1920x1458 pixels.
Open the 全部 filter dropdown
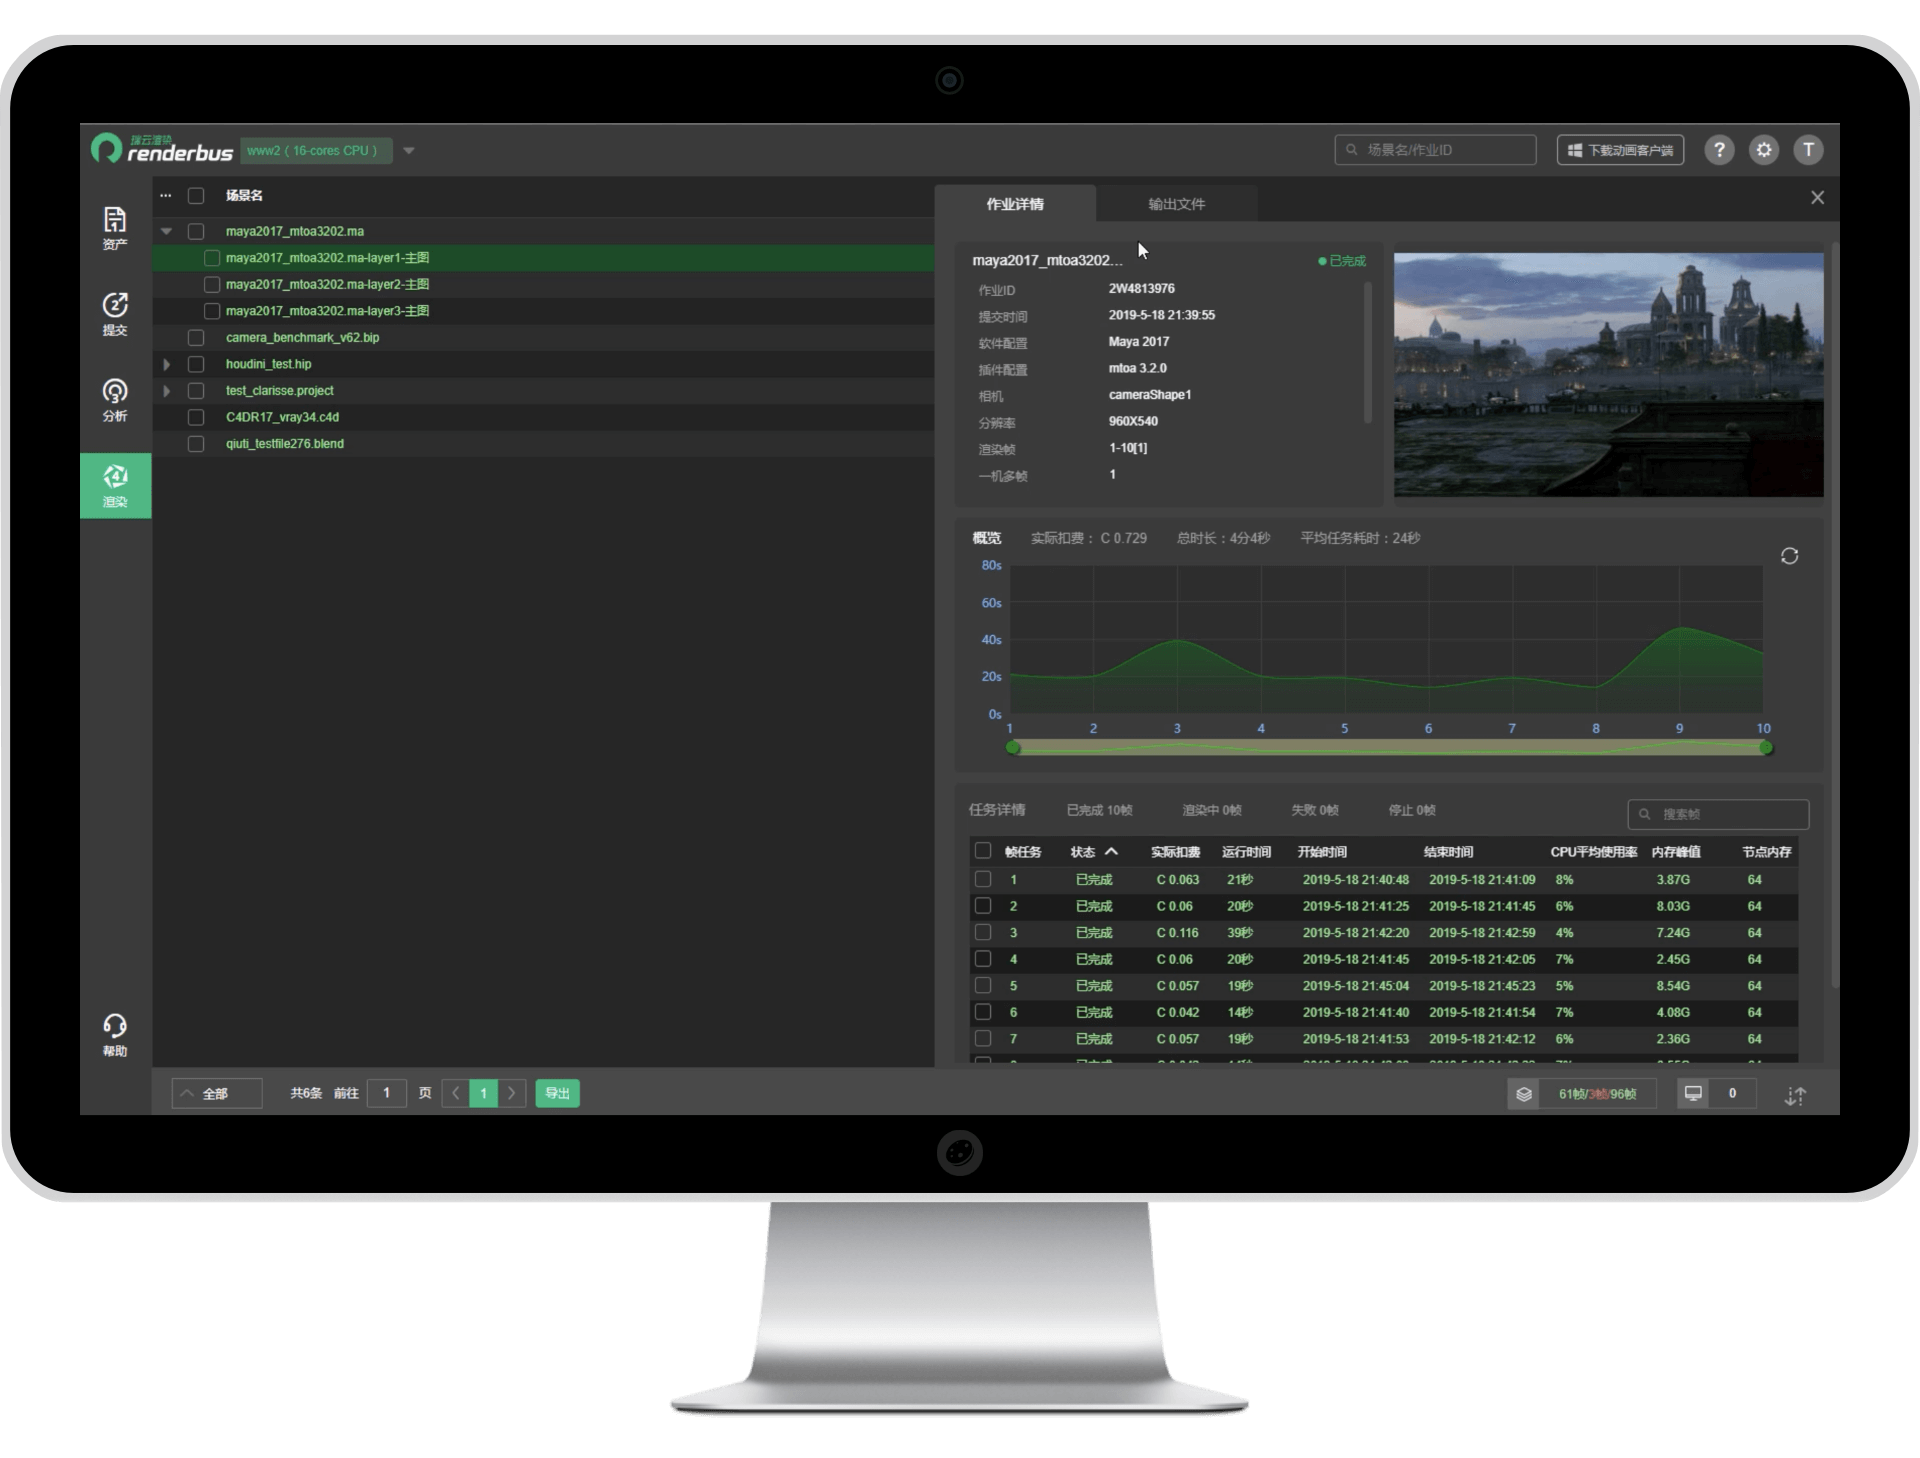pyautogui.click(x=217, y=1094)
